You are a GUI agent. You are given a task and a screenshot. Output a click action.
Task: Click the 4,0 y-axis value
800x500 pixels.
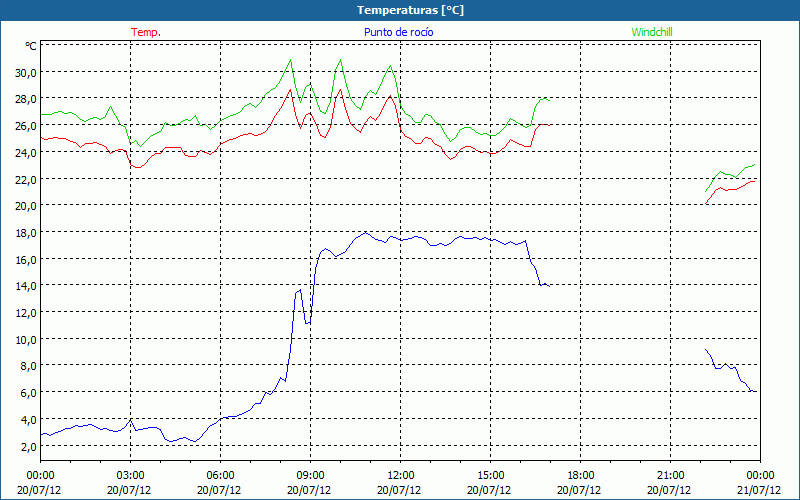point(29,420)
